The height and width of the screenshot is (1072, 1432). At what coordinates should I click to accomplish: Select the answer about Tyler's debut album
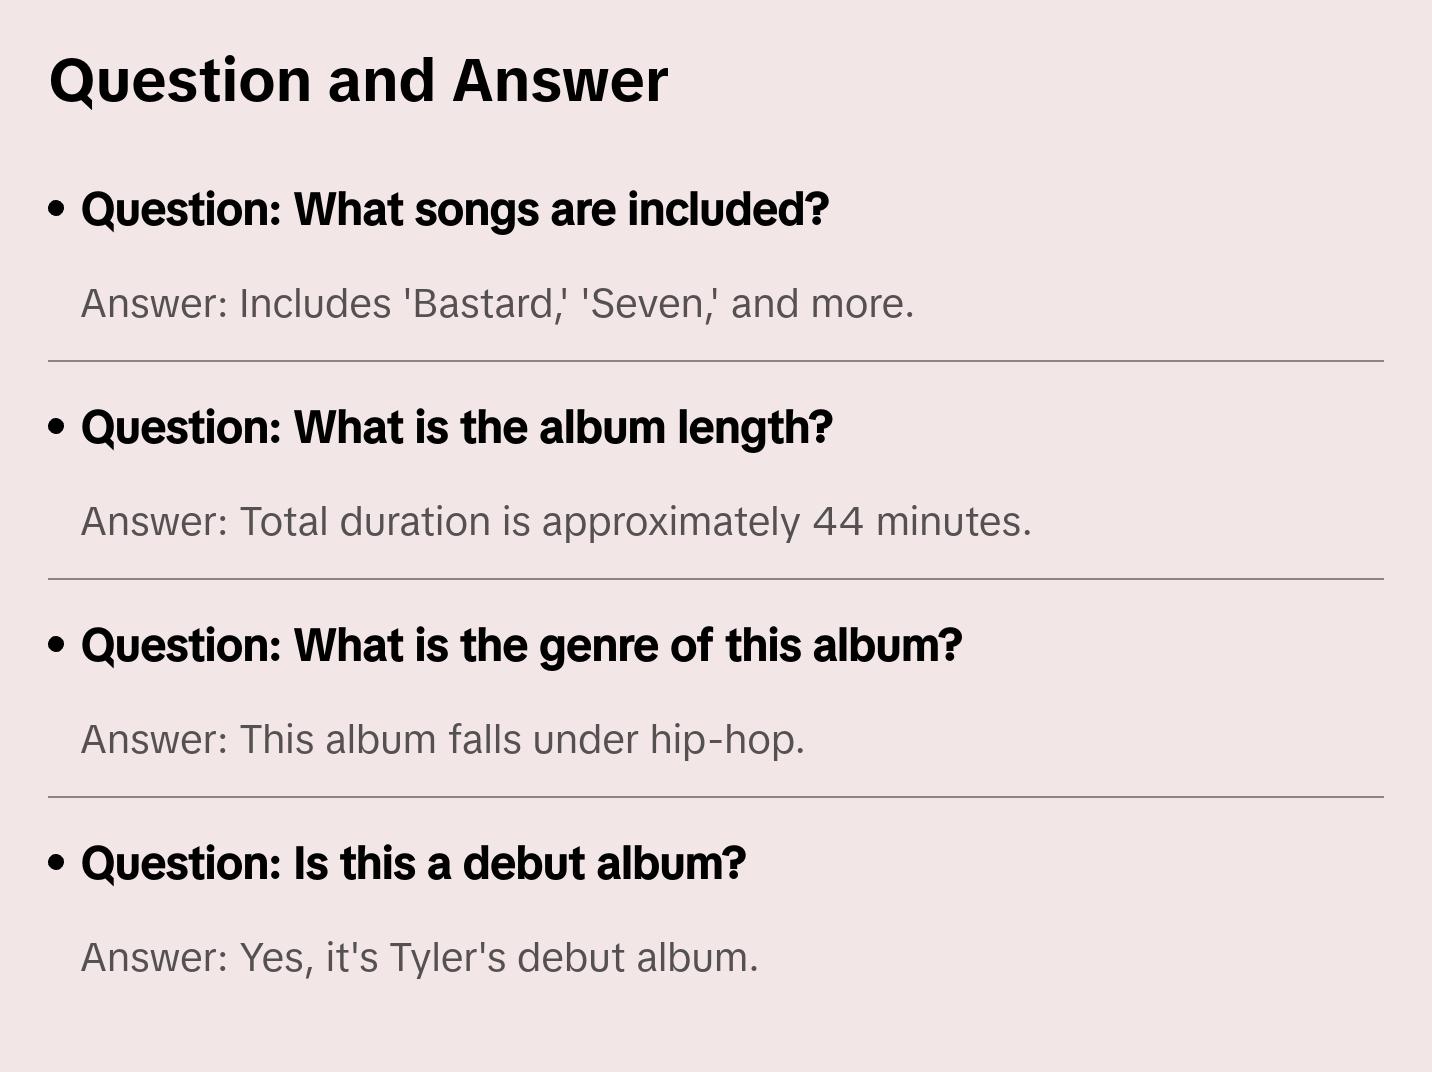click(419, 958)
